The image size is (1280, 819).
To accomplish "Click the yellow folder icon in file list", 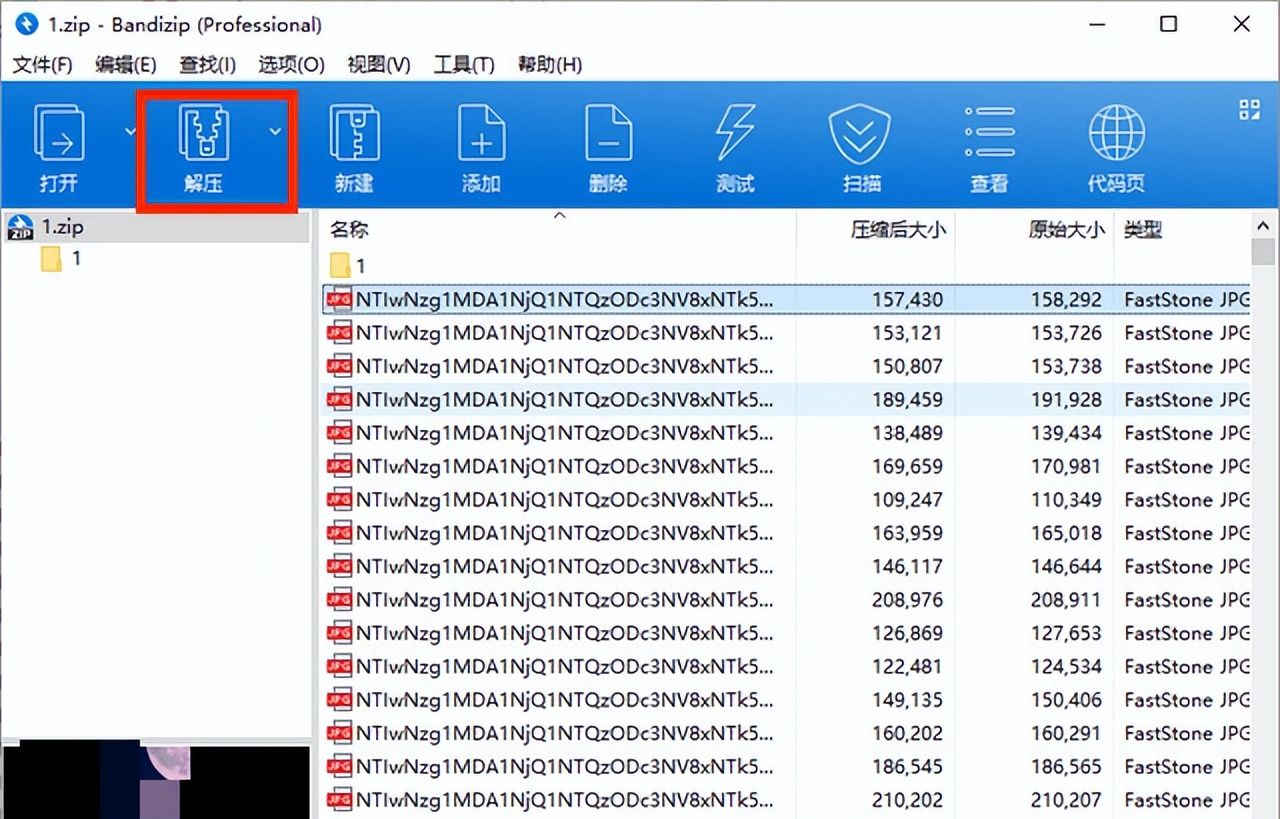I will pos(341,266).
